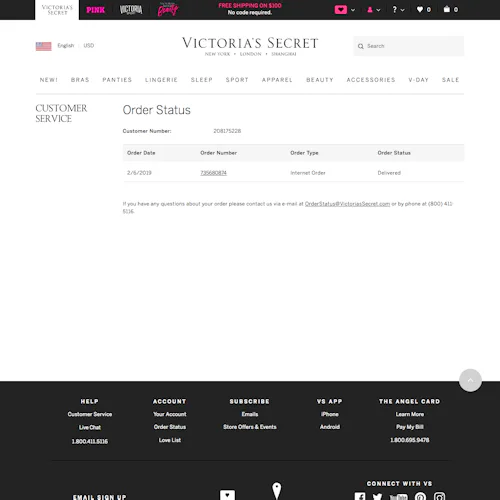Open the love list heart icon
This screenshot has width=500, height=500.
click(x=420, y=9)
